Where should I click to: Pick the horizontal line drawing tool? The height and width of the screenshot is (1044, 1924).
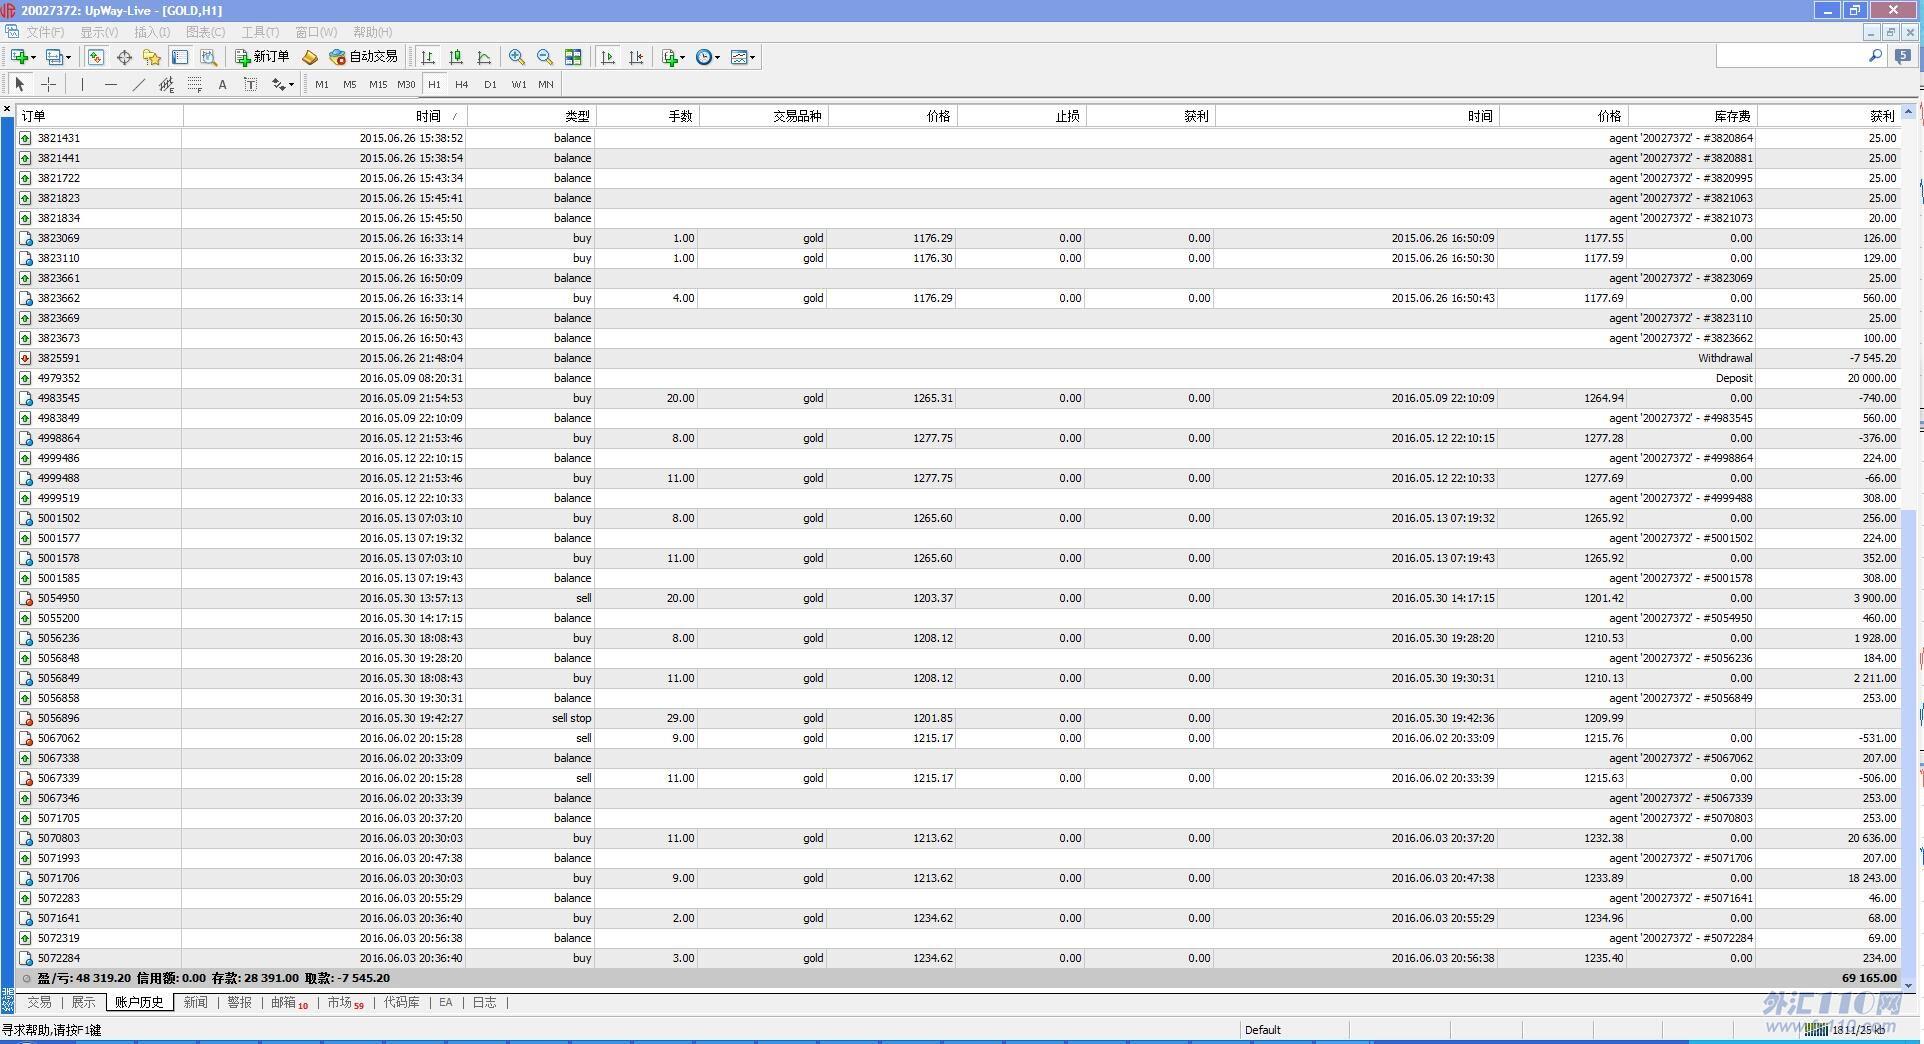(111, 84)
